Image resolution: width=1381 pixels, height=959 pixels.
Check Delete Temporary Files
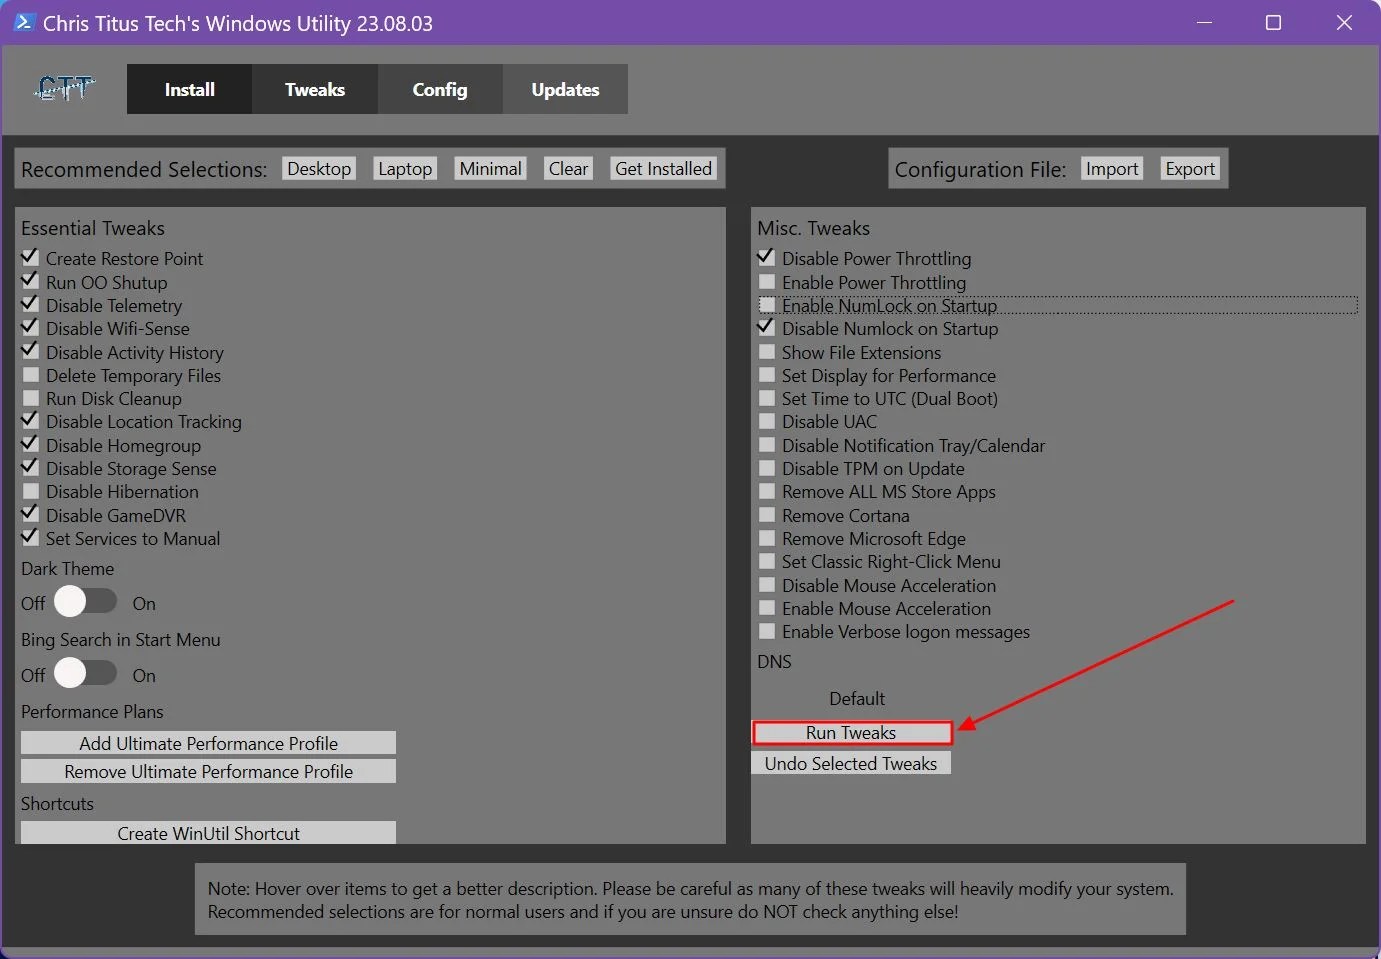tap(30, 374)
